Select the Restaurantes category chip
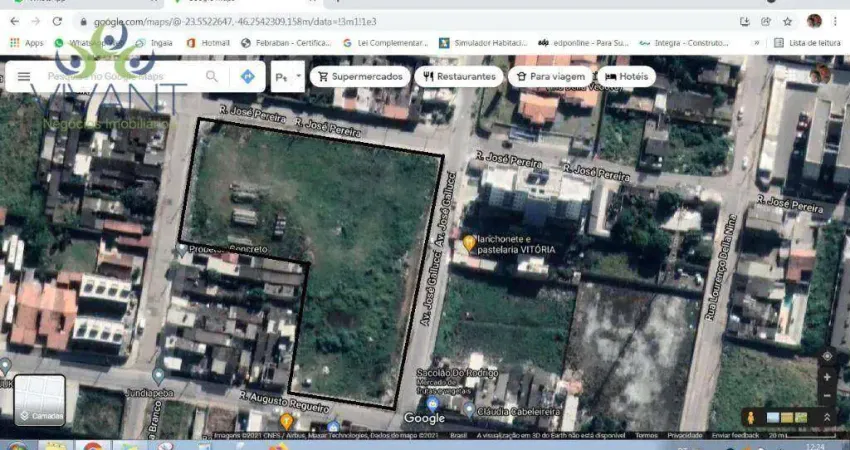This screenshot has width=850, height=450. [x=459, y=76]
